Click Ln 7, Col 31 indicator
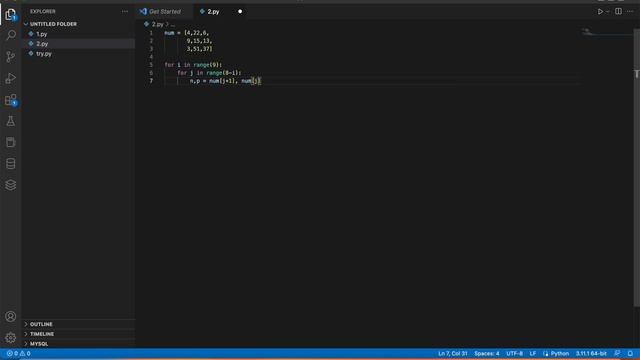 pos(452,353)
